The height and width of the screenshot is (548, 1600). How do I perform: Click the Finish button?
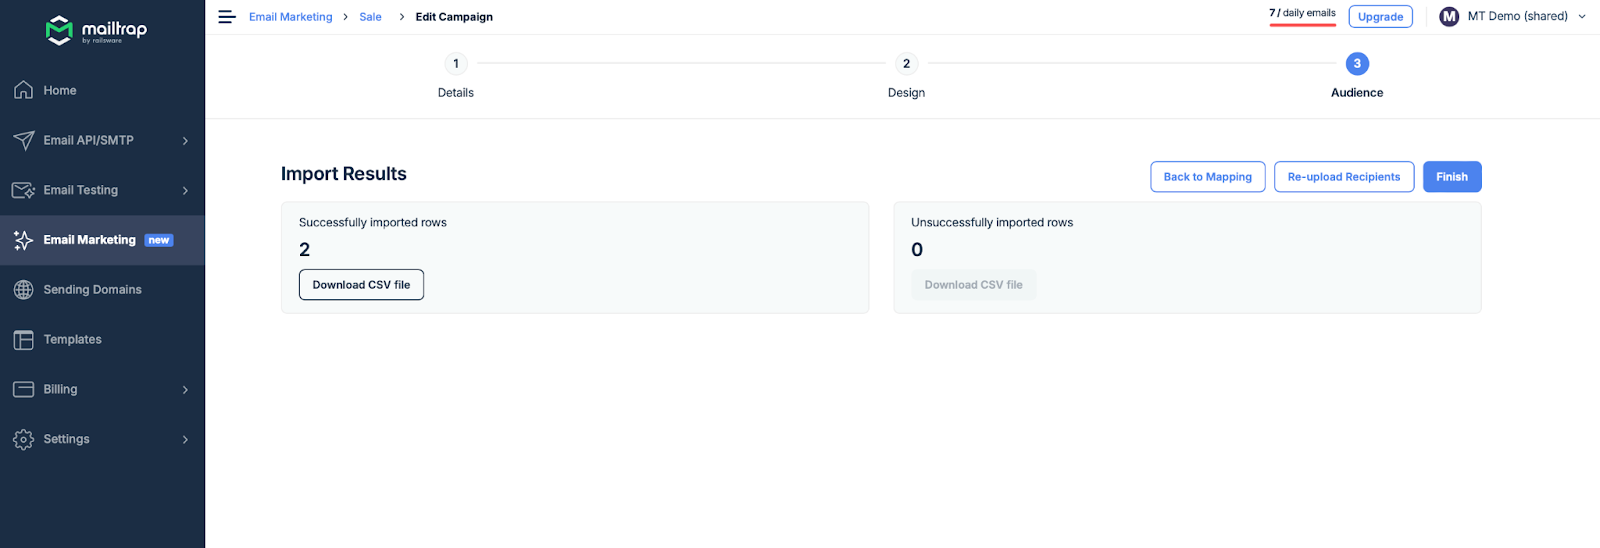tap(1452, 177)
